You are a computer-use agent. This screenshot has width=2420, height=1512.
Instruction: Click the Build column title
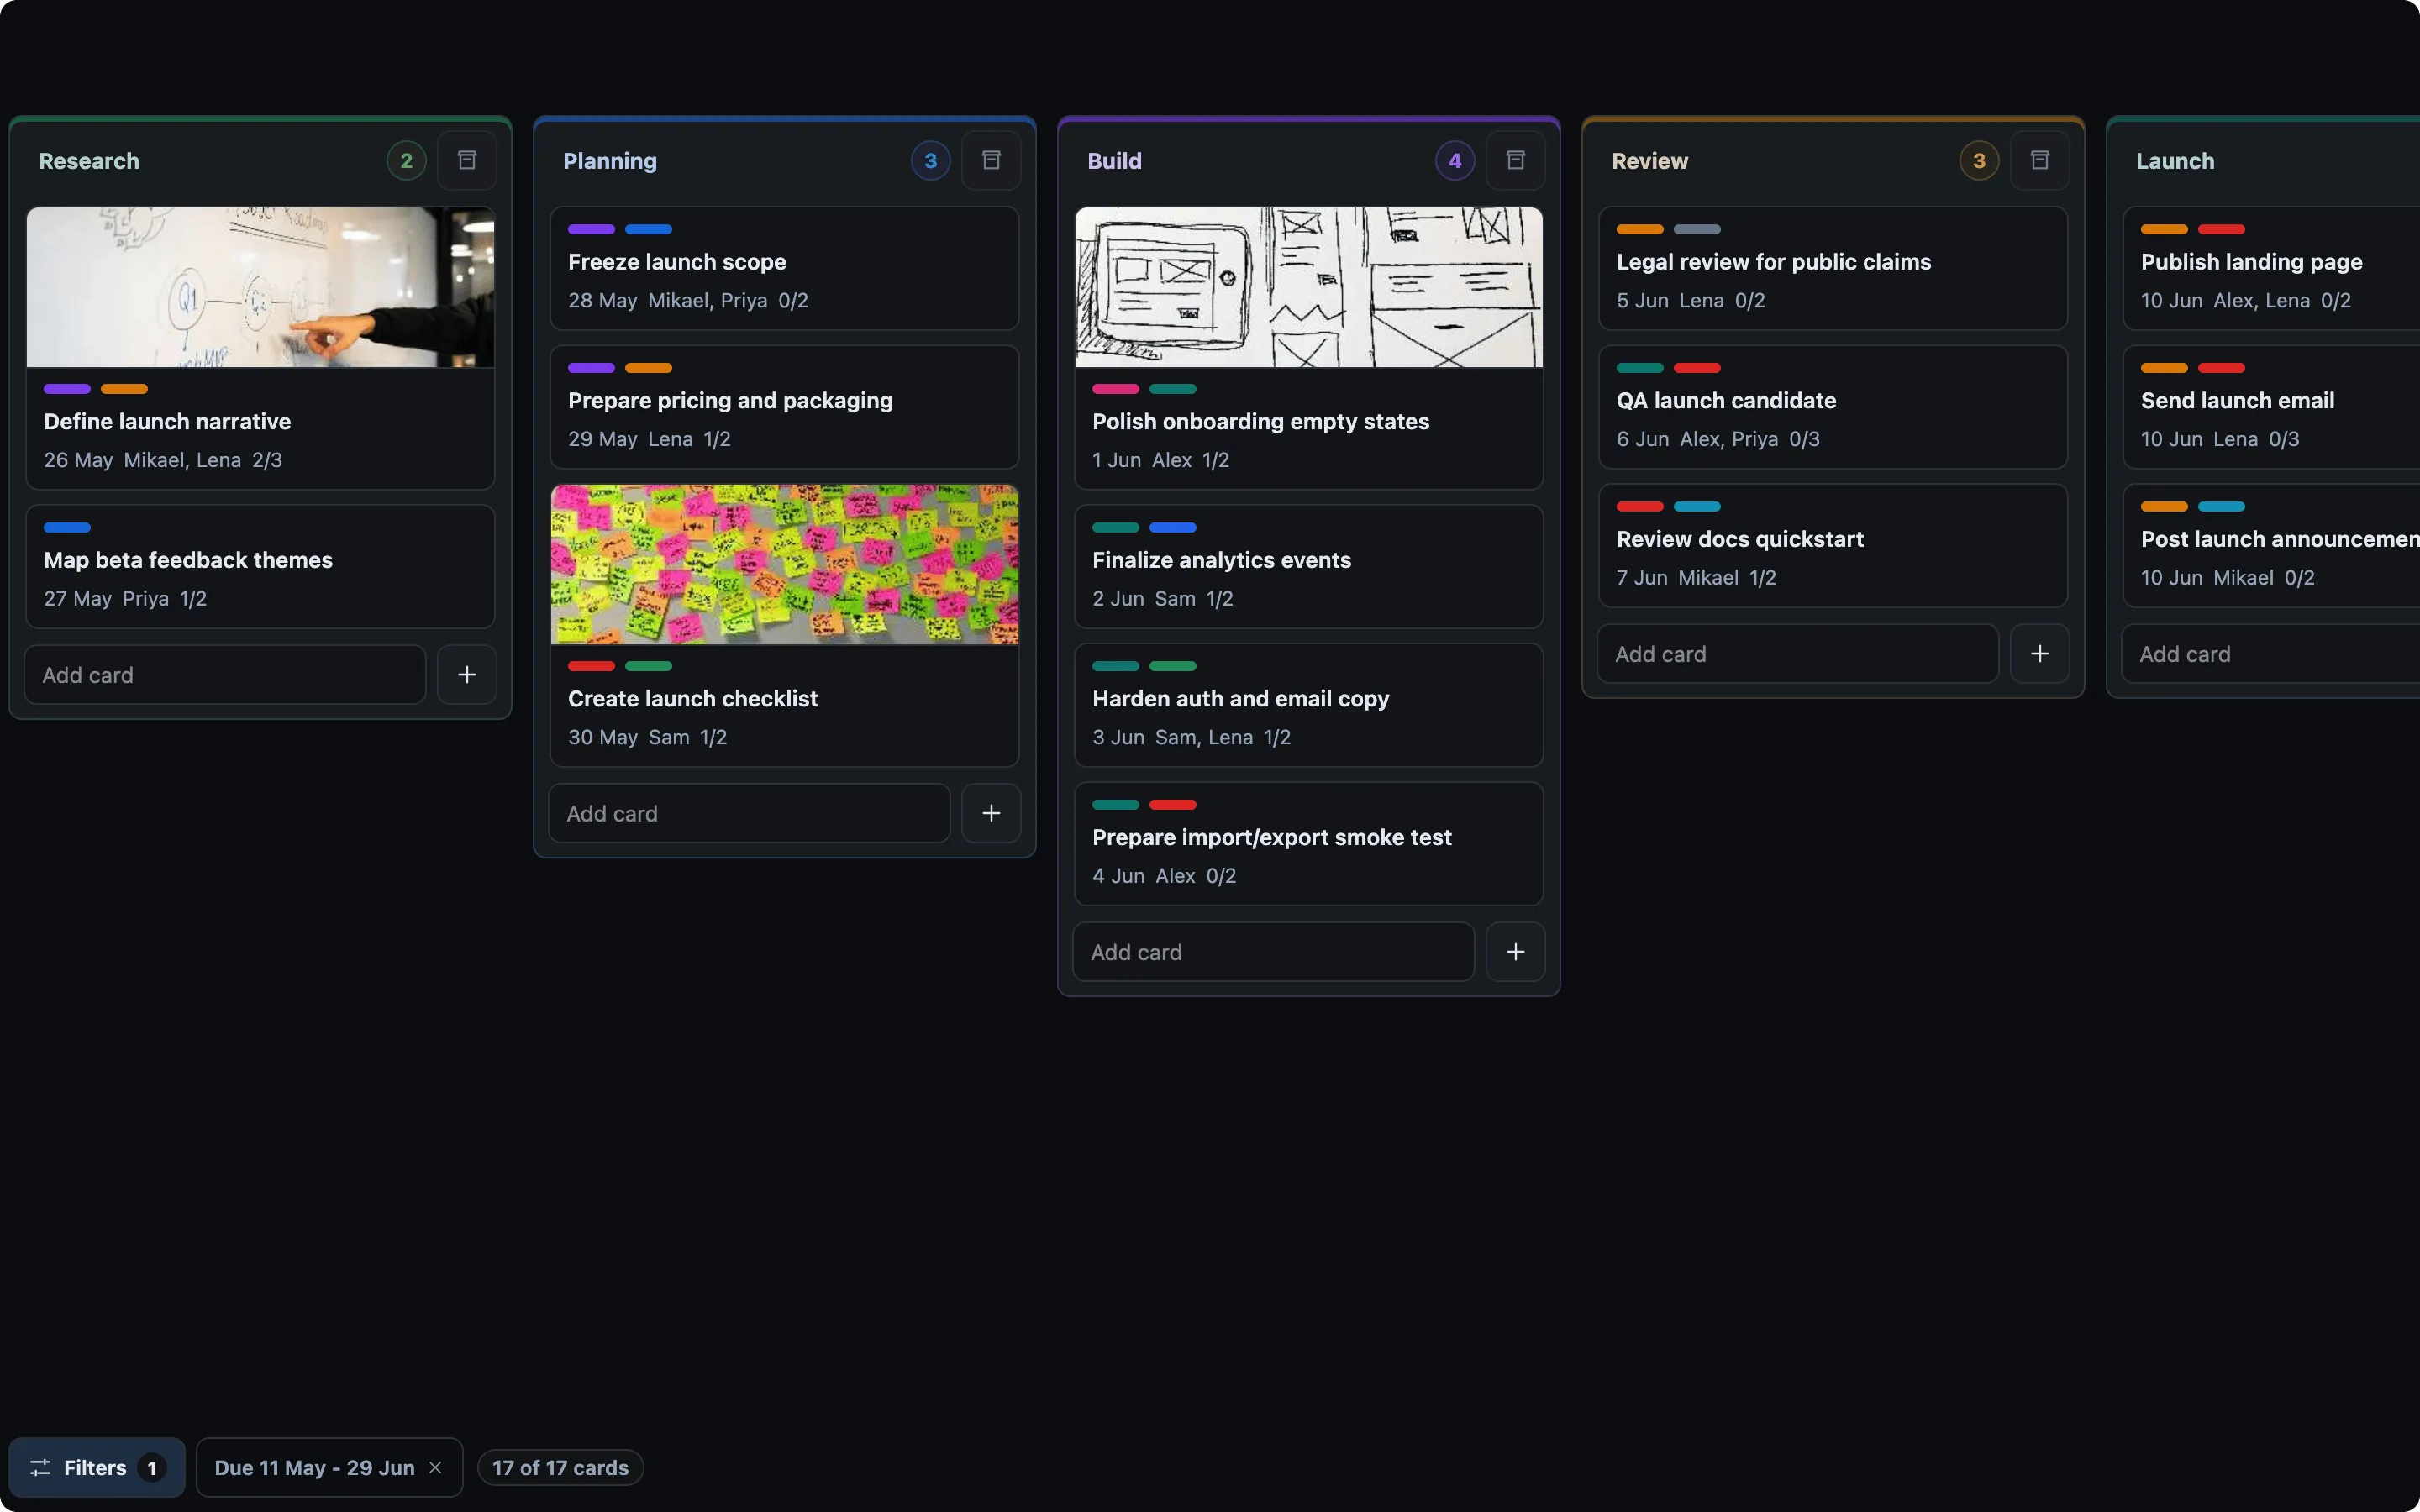pyautogui.click(x=1114, y=161)
